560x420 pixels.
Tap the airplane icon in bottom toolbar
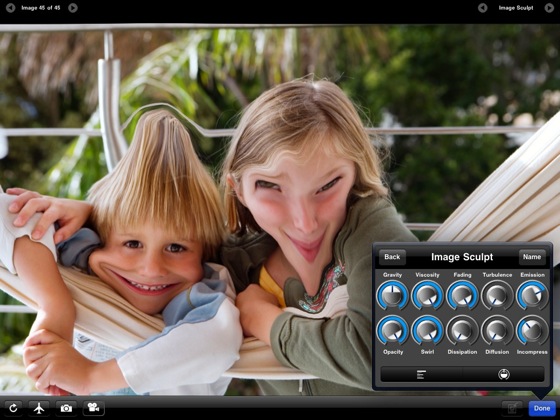click(39, 408)
